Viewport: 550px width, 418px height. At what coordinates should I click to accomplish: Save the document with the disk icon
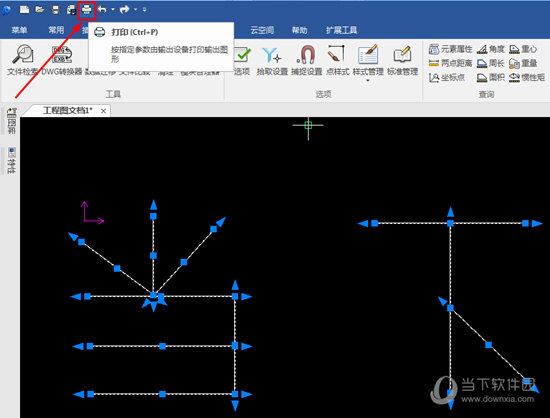[55, 9]
